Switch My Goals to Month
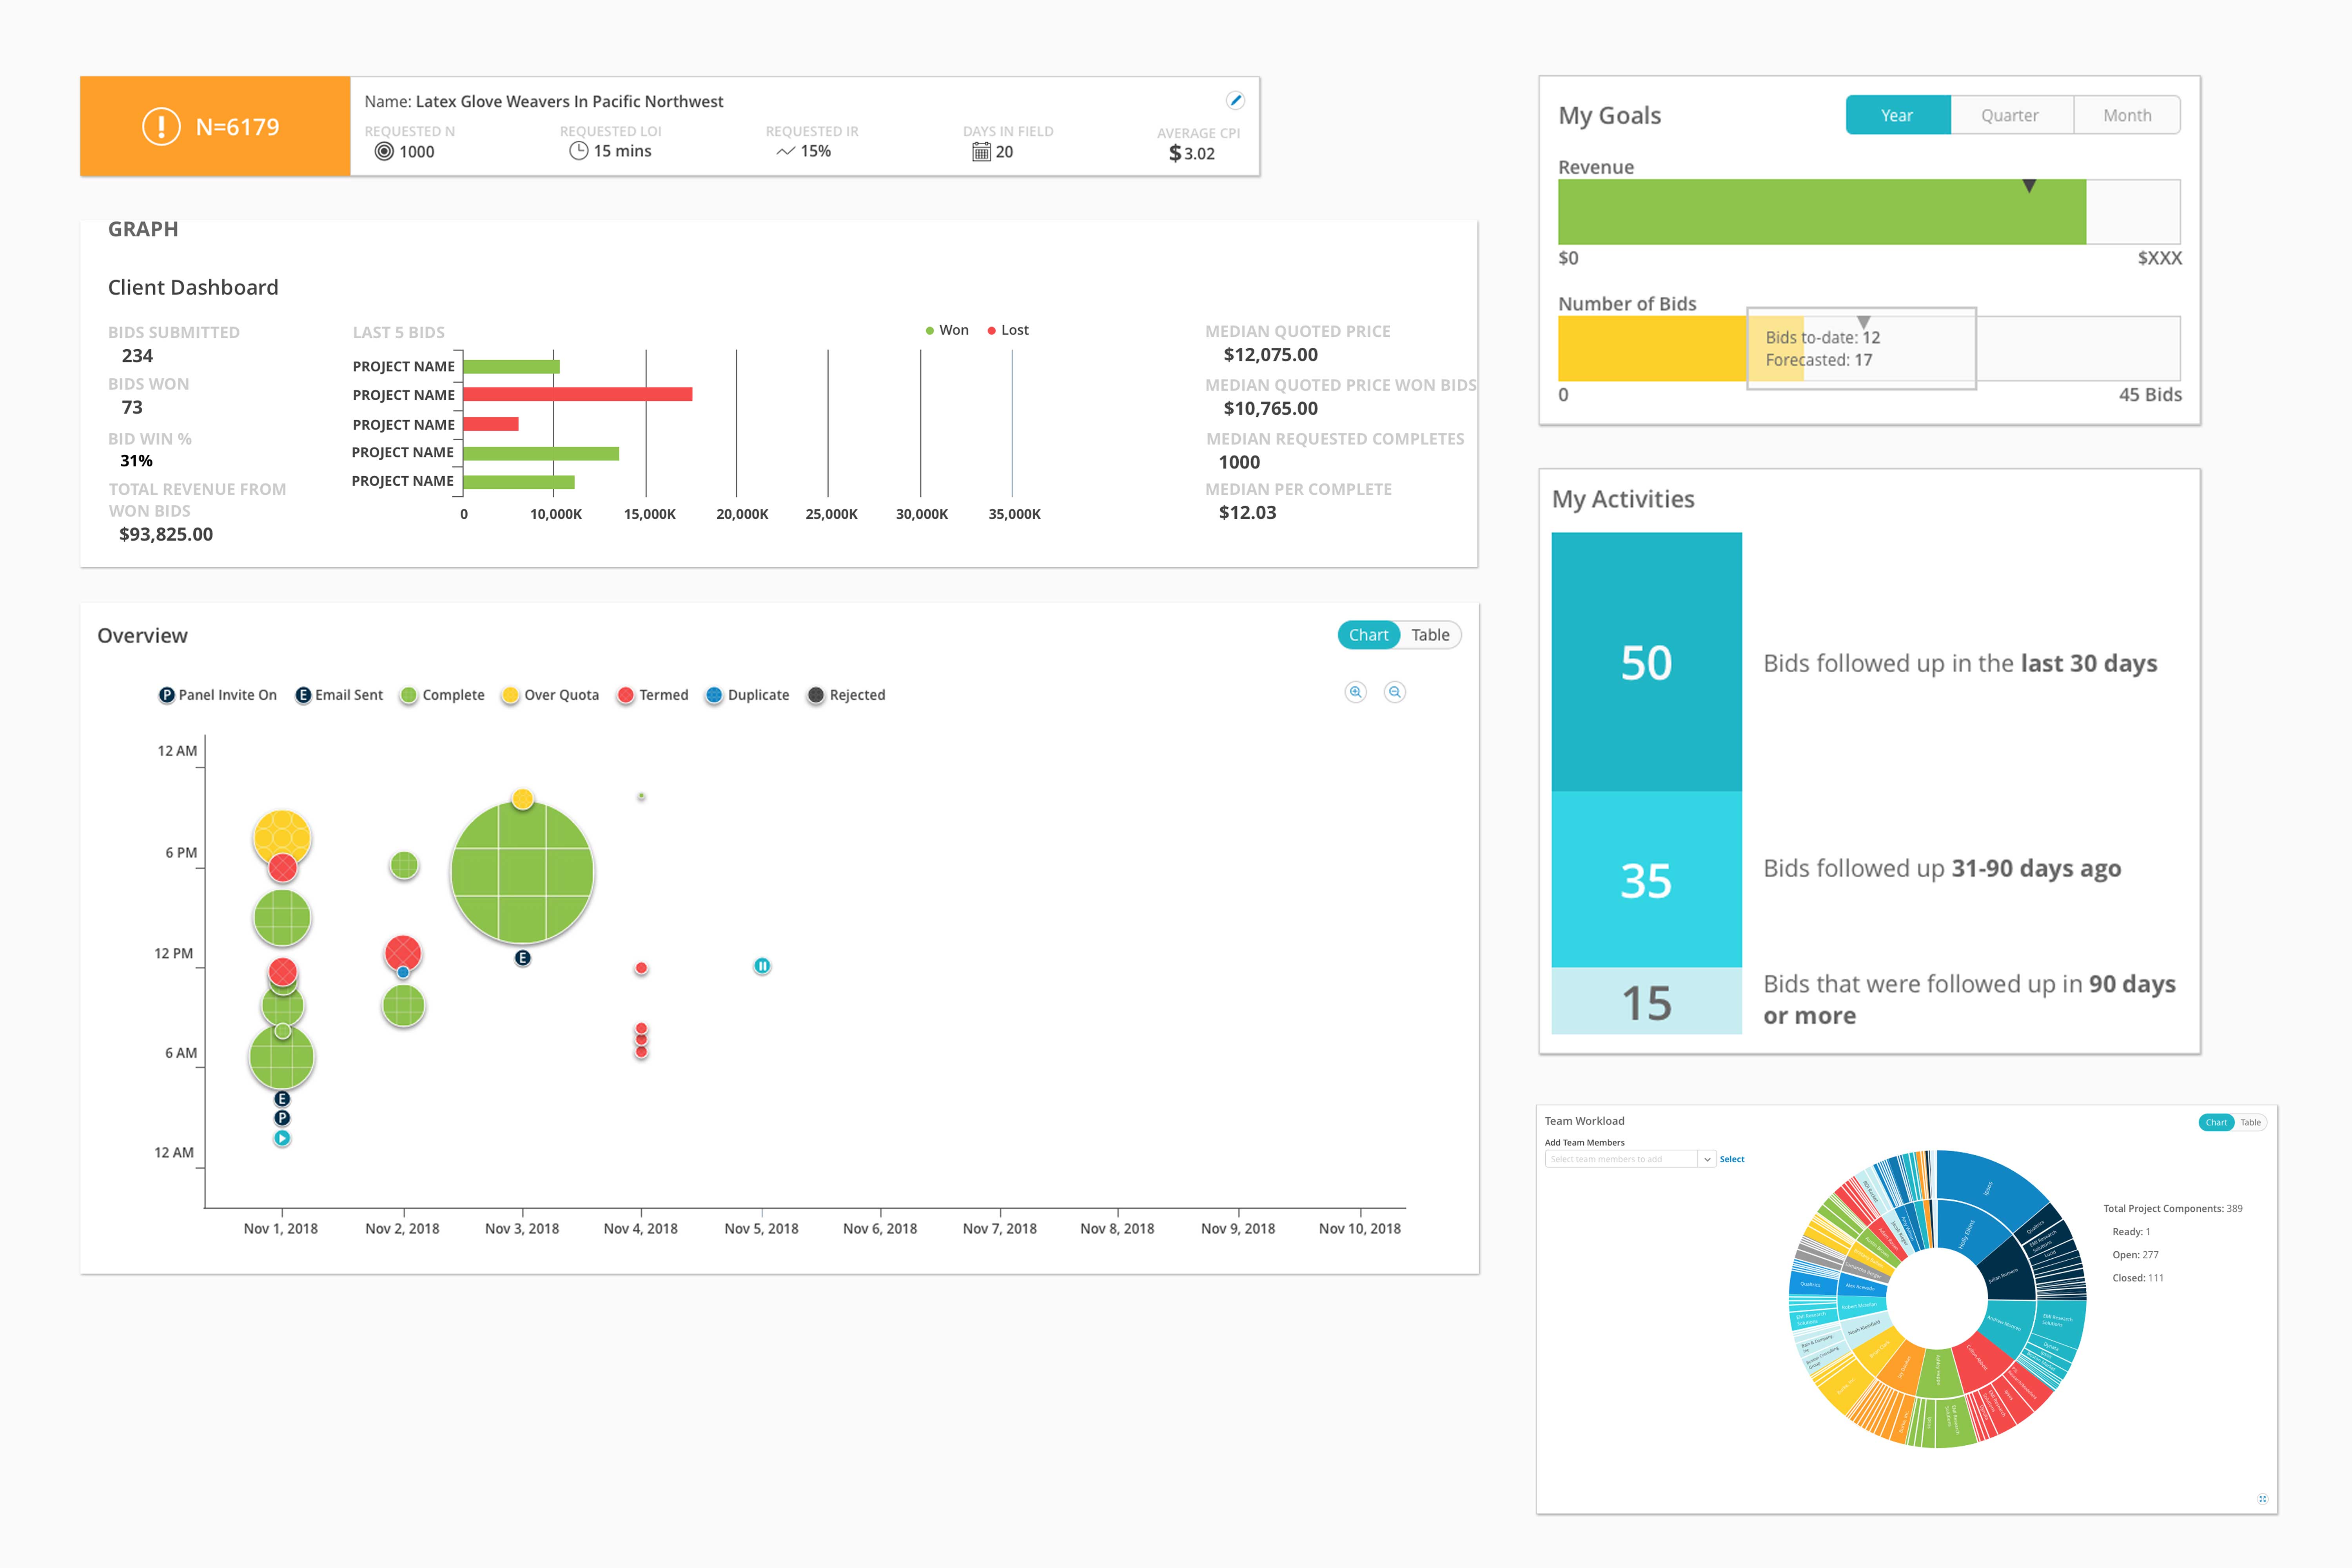The width and height of the screenshot is (2352, 1568). (2127, 115)
